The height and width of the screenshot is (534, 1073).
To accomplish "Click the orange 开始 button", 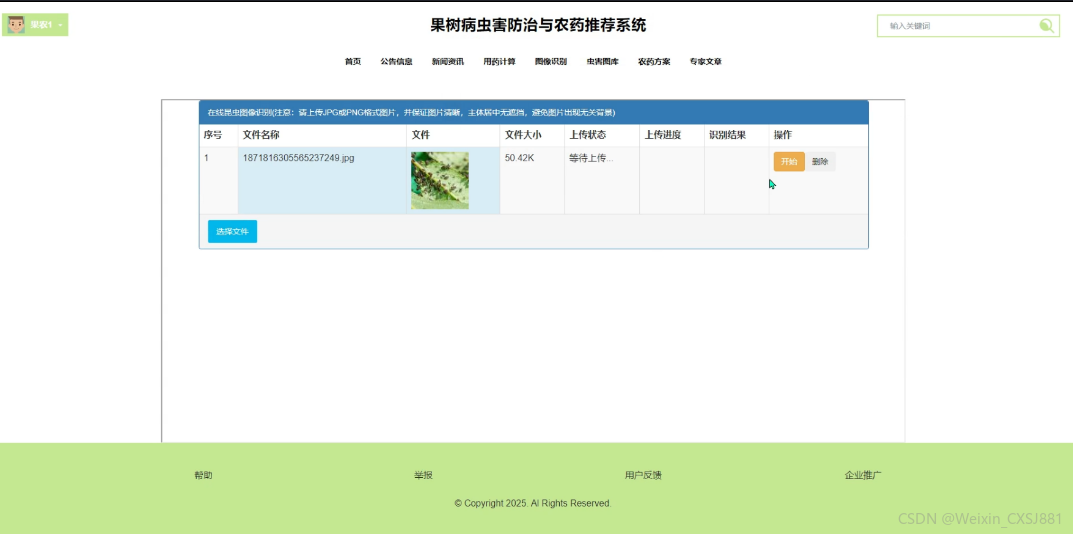I will pos(789,162).
